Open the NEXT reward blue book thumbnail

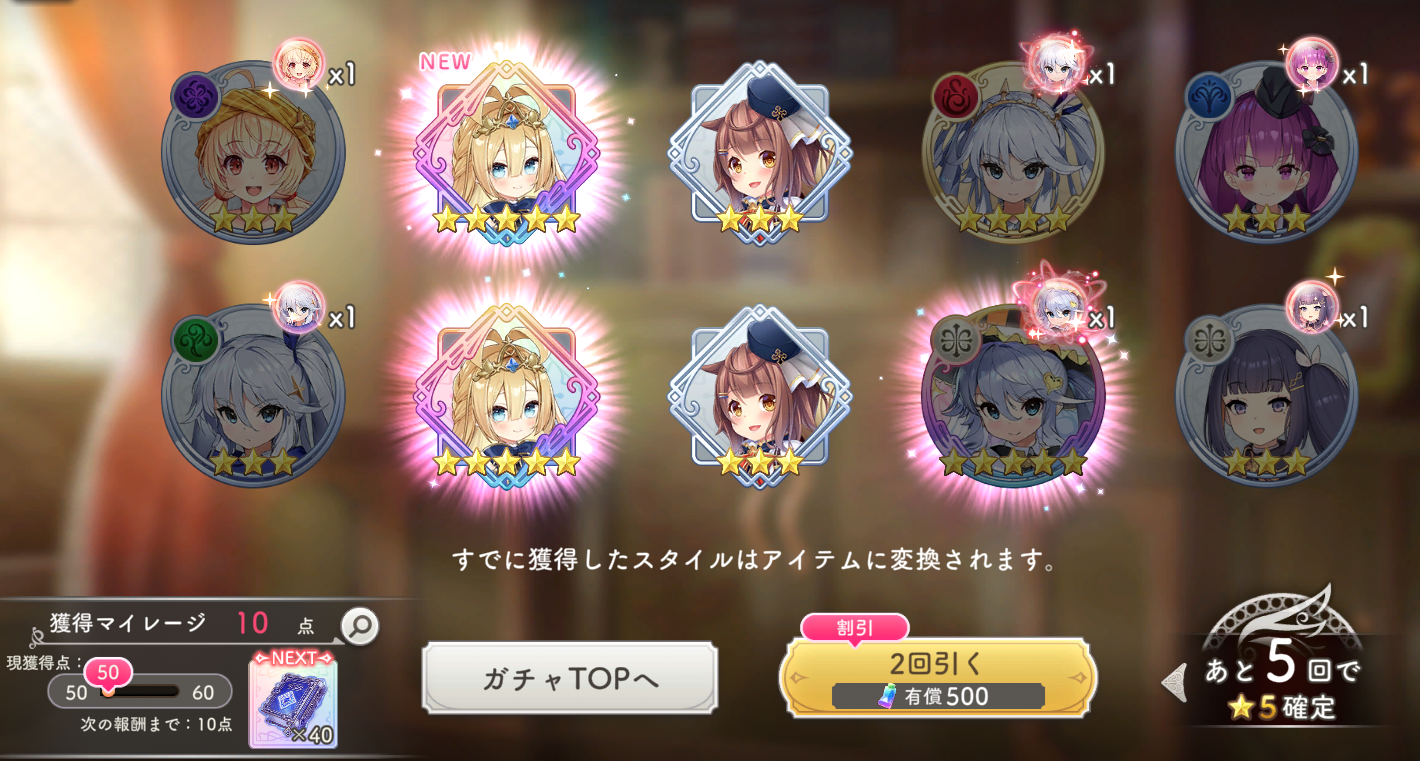(x=293, y=699)
